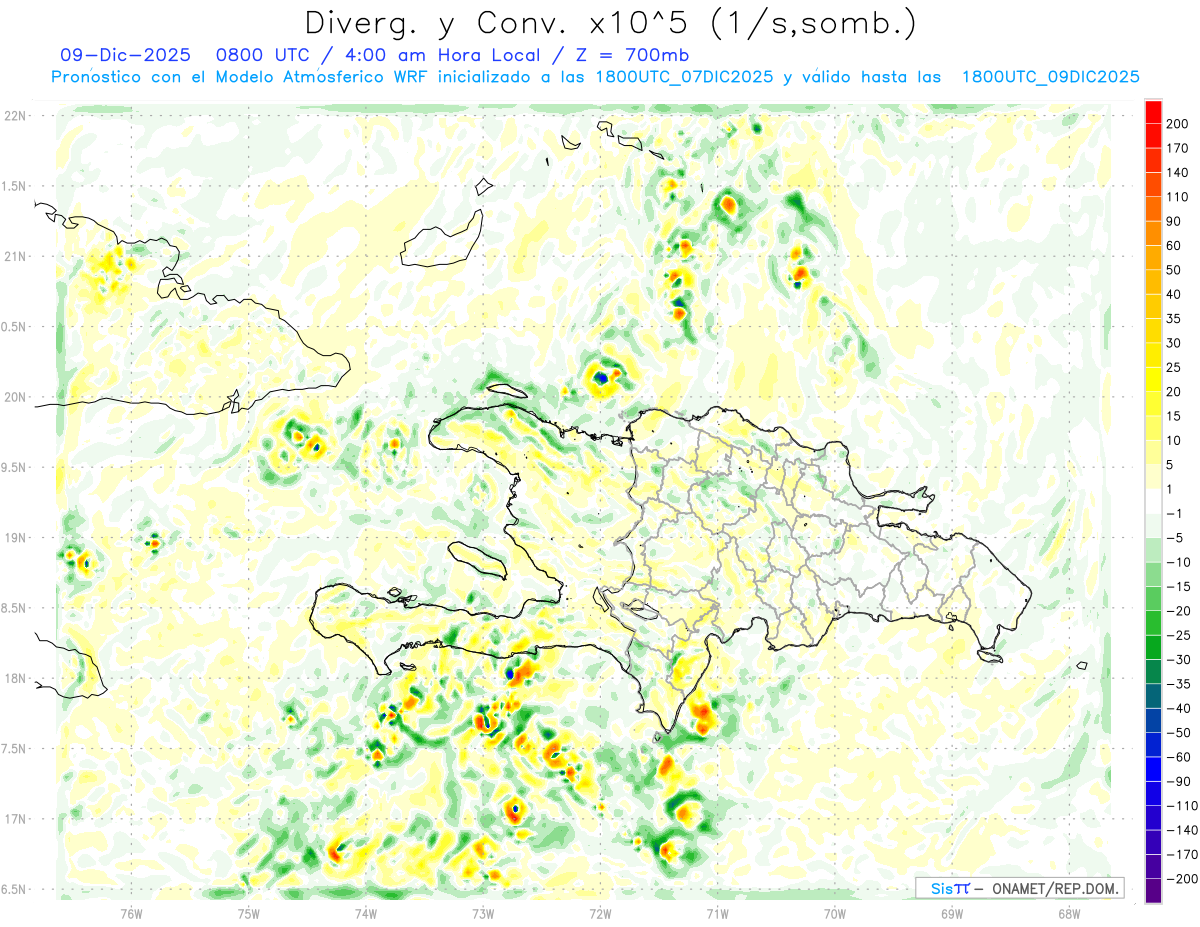Screen dimensions: 1200x927
Task: Click the 9.5N latitude label
Action: coord(15,467)
